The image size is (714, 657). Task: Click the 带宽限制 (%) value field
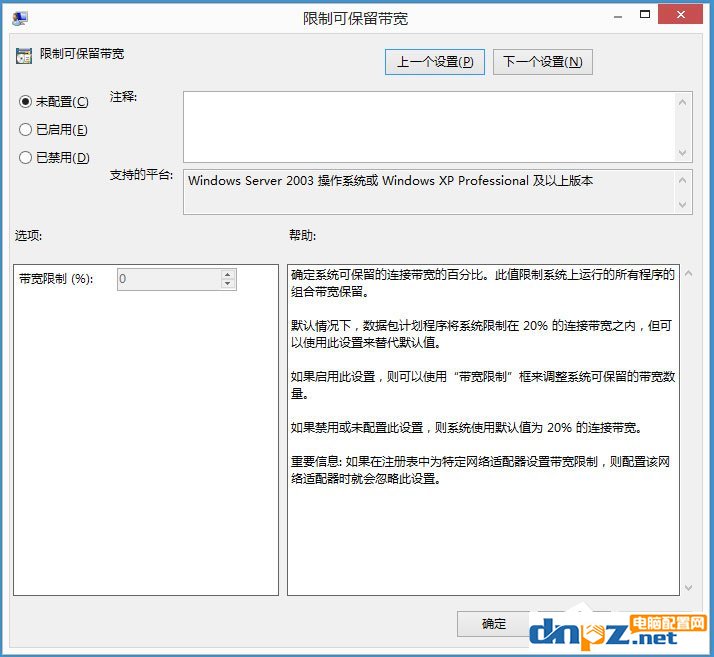pyautogui.click(x=168, y=279)
